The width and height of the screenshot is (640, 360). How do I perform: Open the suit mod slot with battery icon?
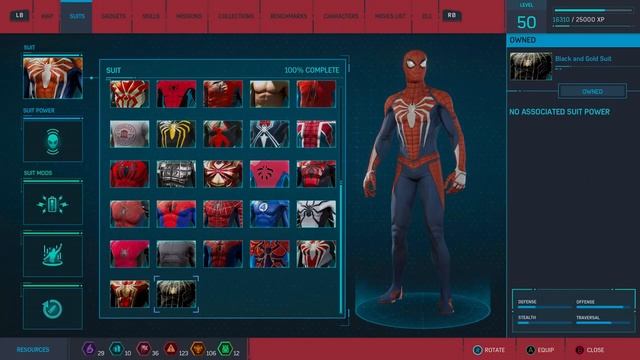pyautogui.click(x=53, y=204)
